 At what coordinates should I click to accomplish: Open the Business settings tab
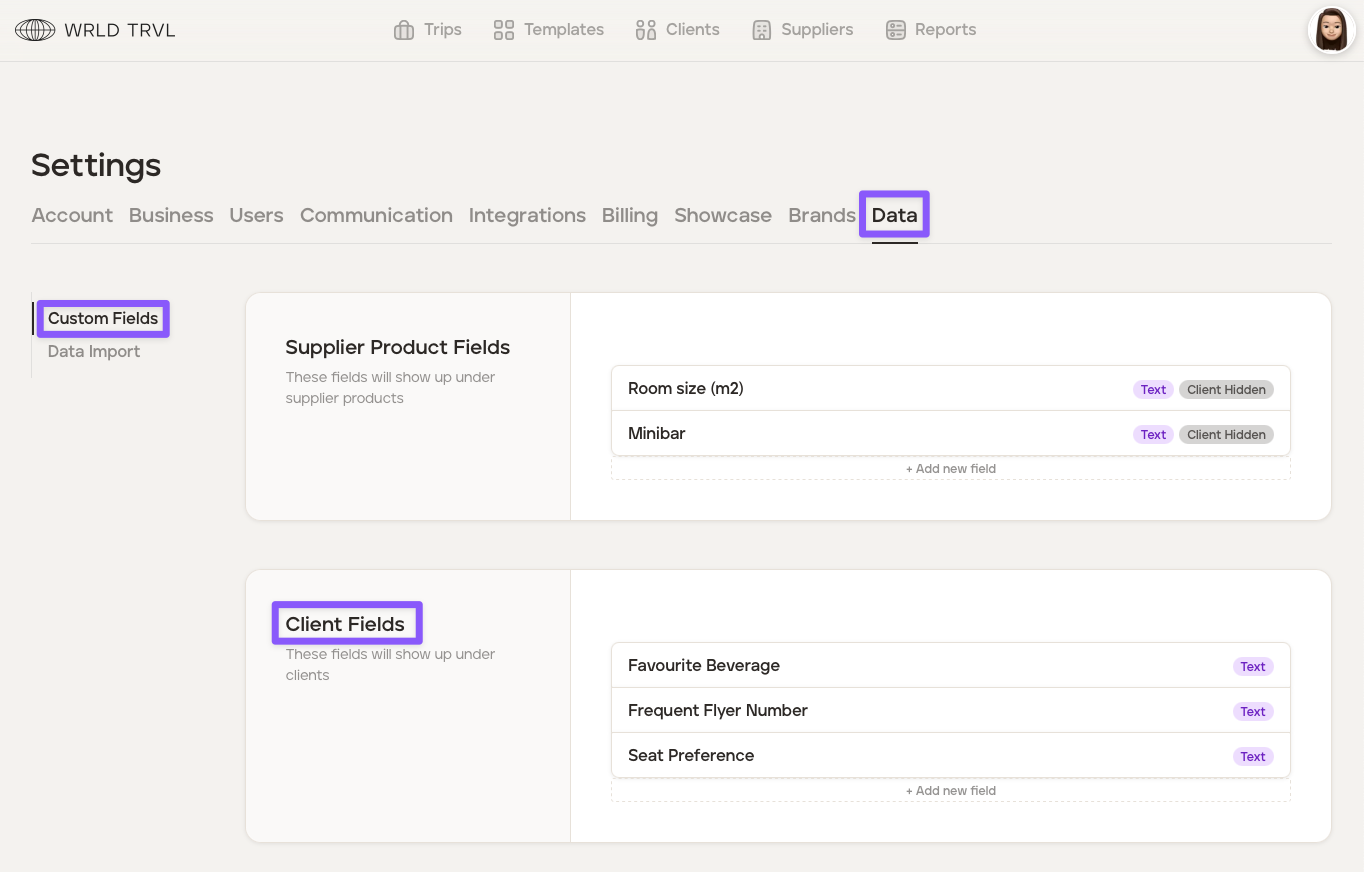coord(171,215)
